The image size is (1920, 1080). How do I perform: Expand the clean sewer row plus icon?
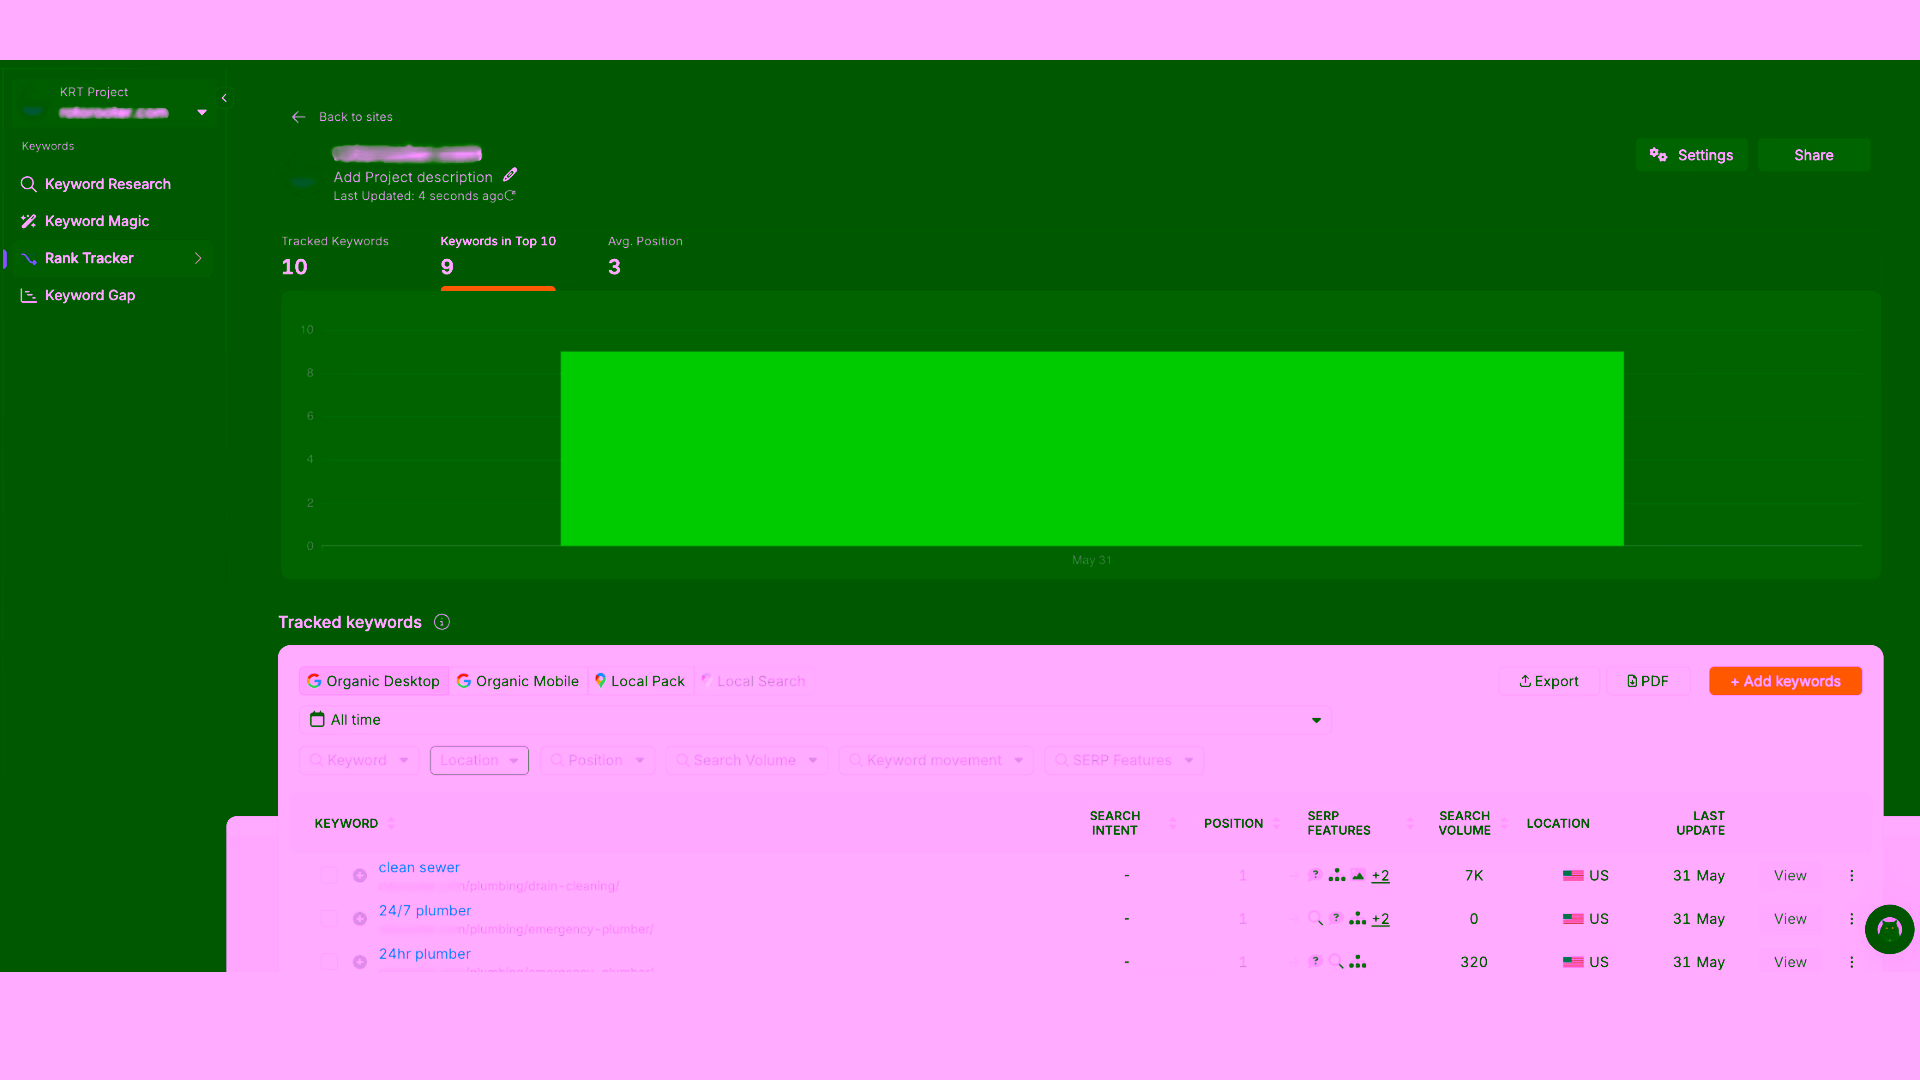[x=360, y=875]
